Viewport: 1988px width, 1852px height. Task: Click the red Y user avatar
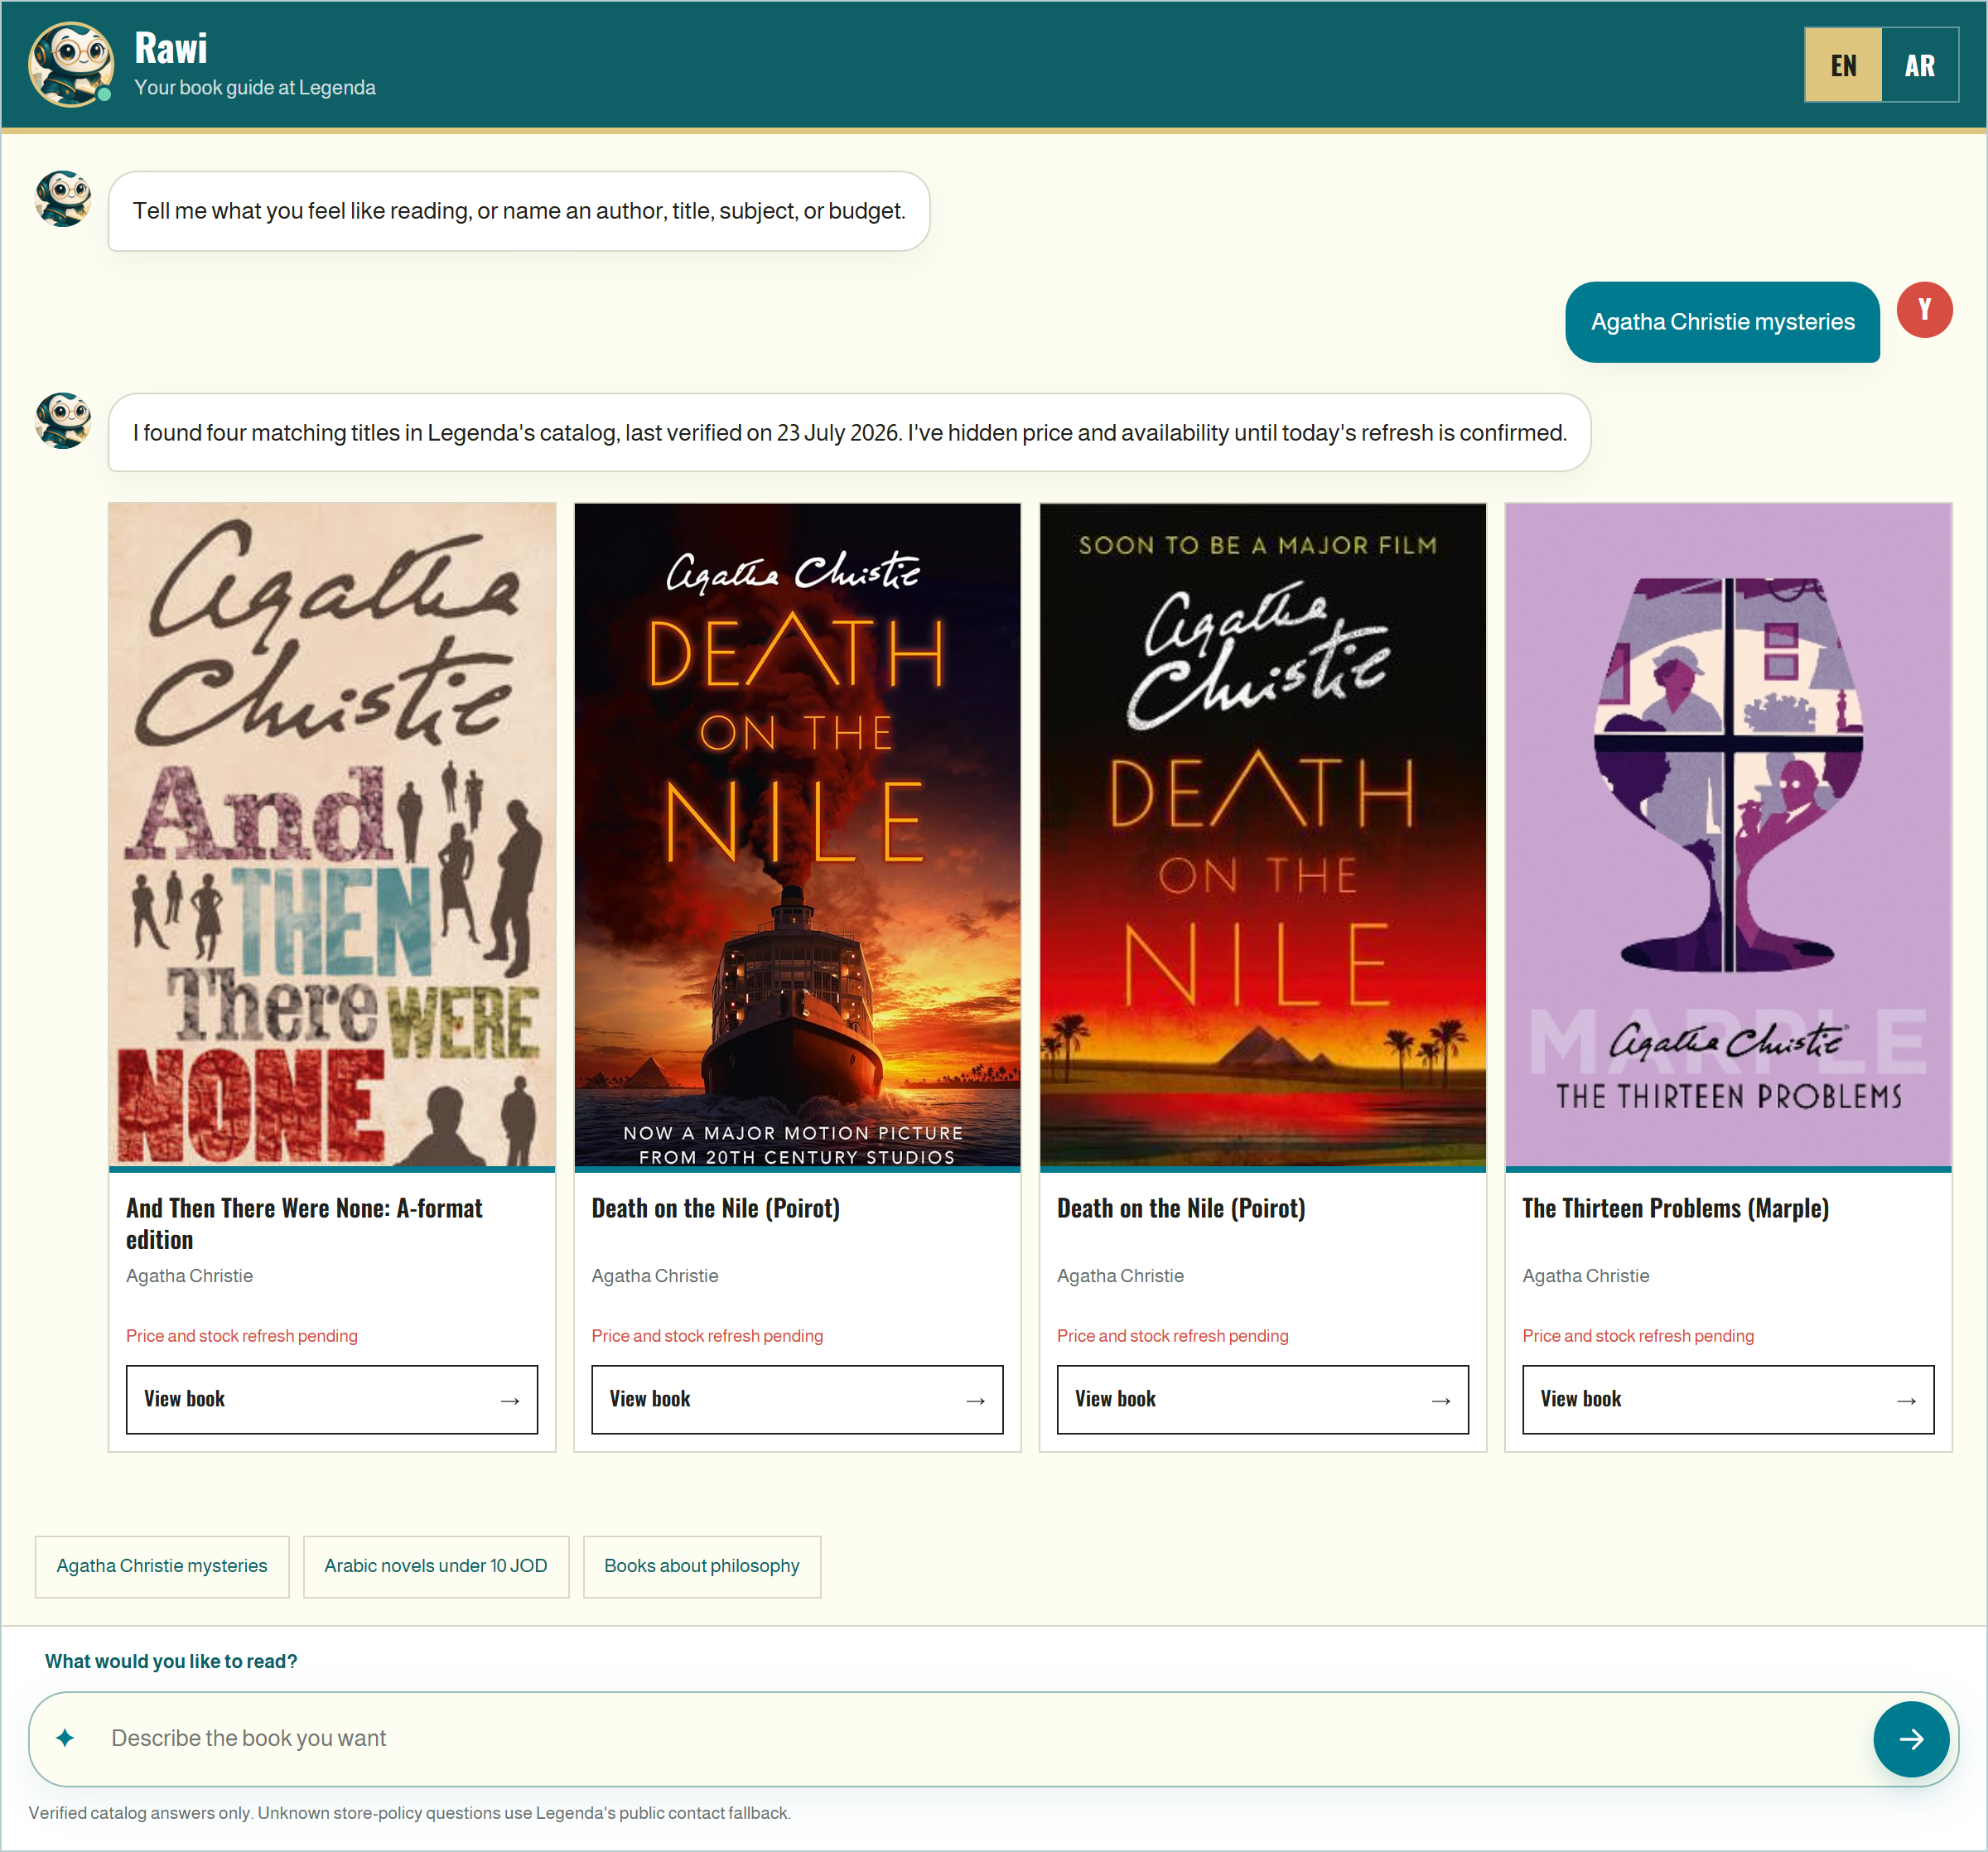click(x=1924, y=310)
